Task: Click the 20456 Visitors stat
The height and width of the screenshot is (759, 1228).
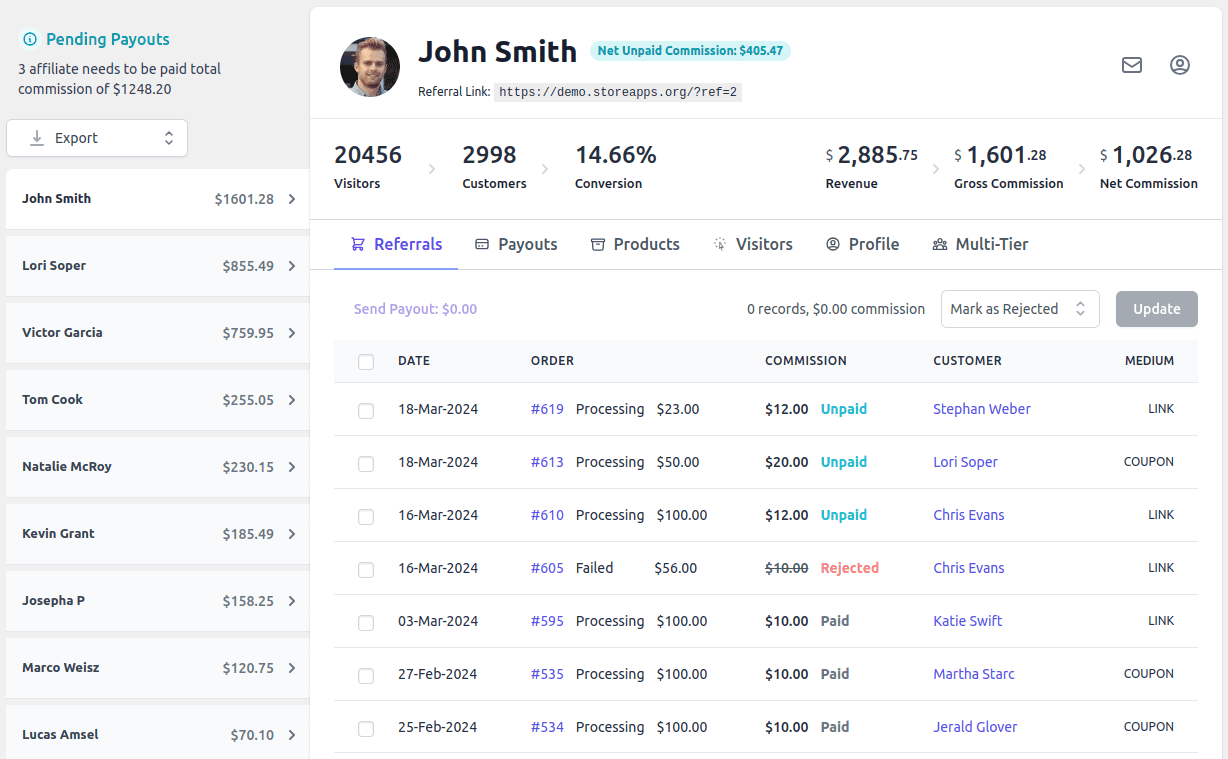Action: [368, 168]
